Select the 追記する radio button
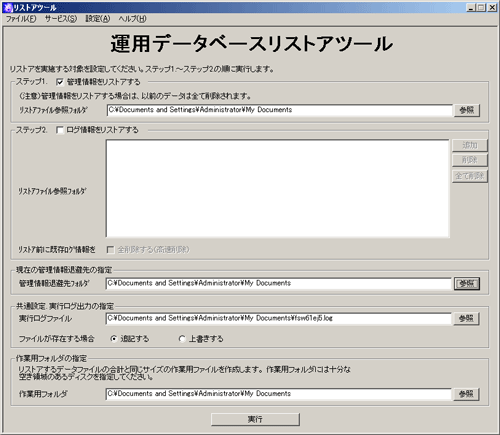 (114, 339)
